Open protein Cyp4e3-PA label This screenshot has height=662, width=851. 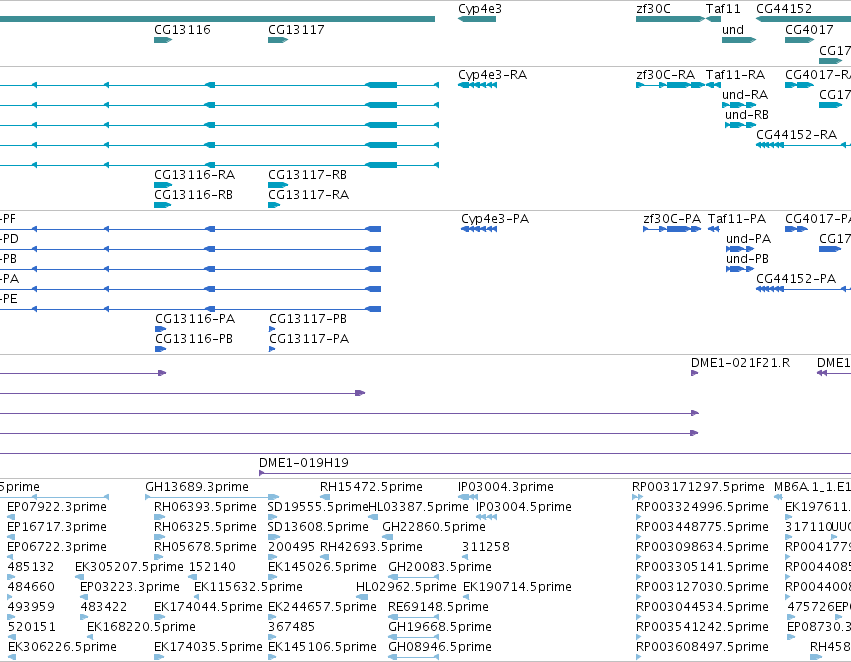coord(495,219)
